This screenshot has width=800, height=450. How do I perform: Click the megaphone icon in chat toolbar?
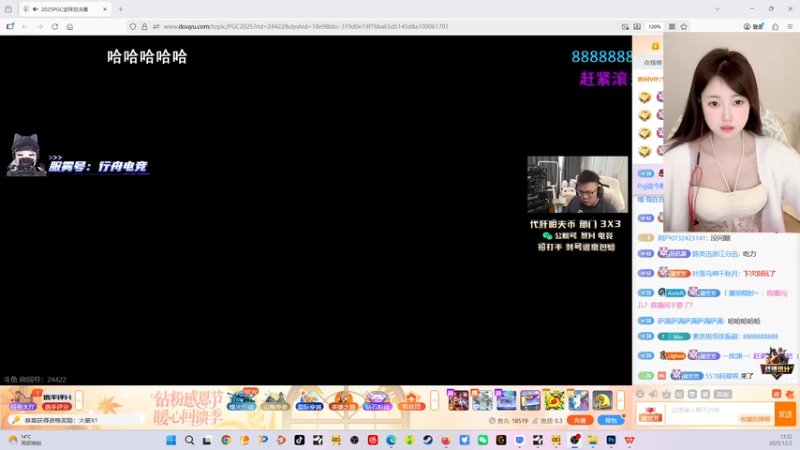click(654, 394)
